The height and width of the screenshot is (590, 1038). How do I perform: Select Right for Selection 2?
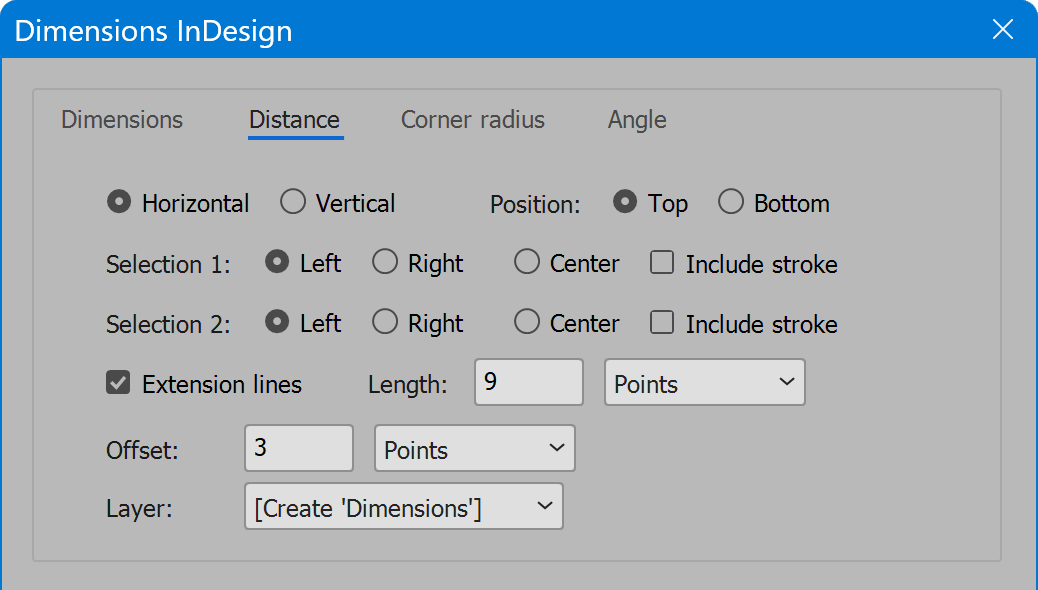pos(385,323)
